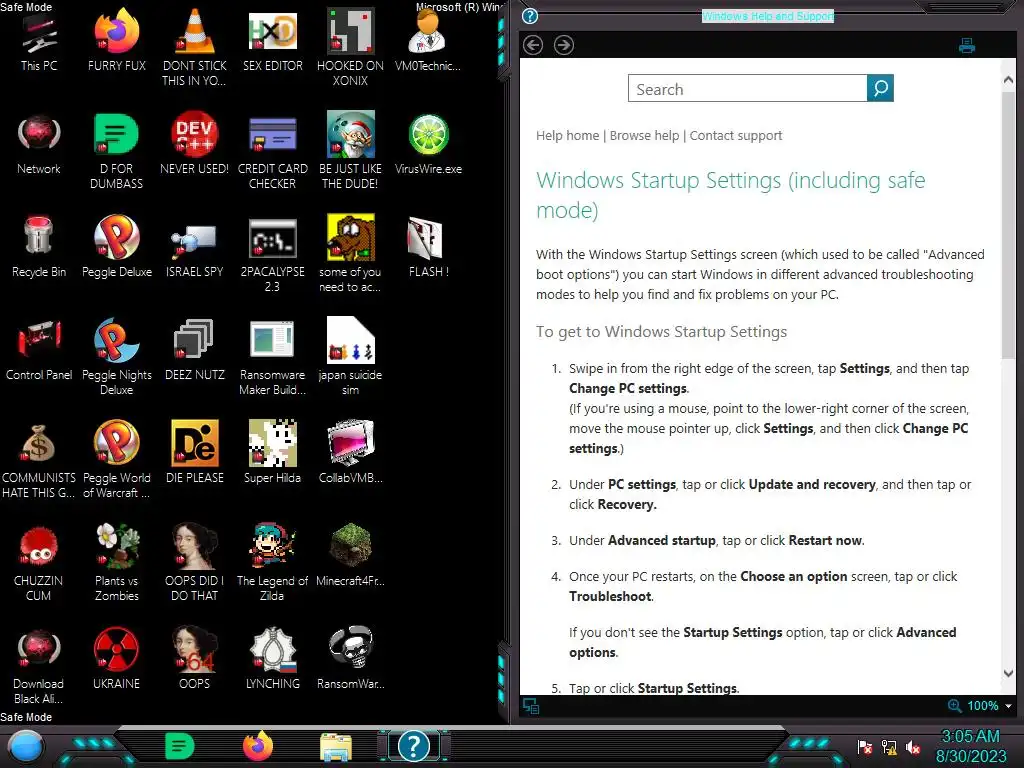1024x768 pixels.
Task: Open the green notes app on taskbar
Action: [180, 746]
